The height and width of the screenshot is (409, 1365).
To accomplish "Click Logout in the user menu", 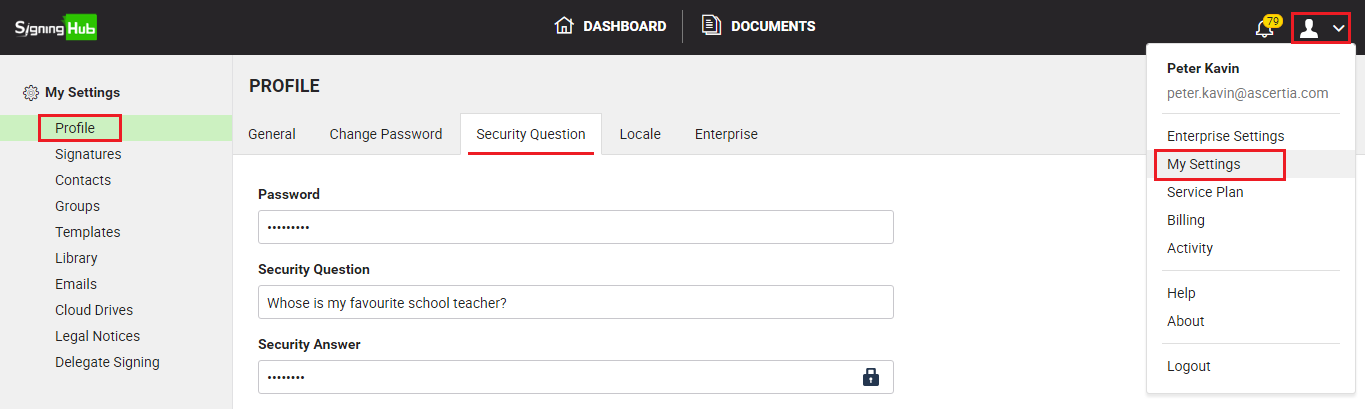I will pyautogui.click(x=1188, y=366).
